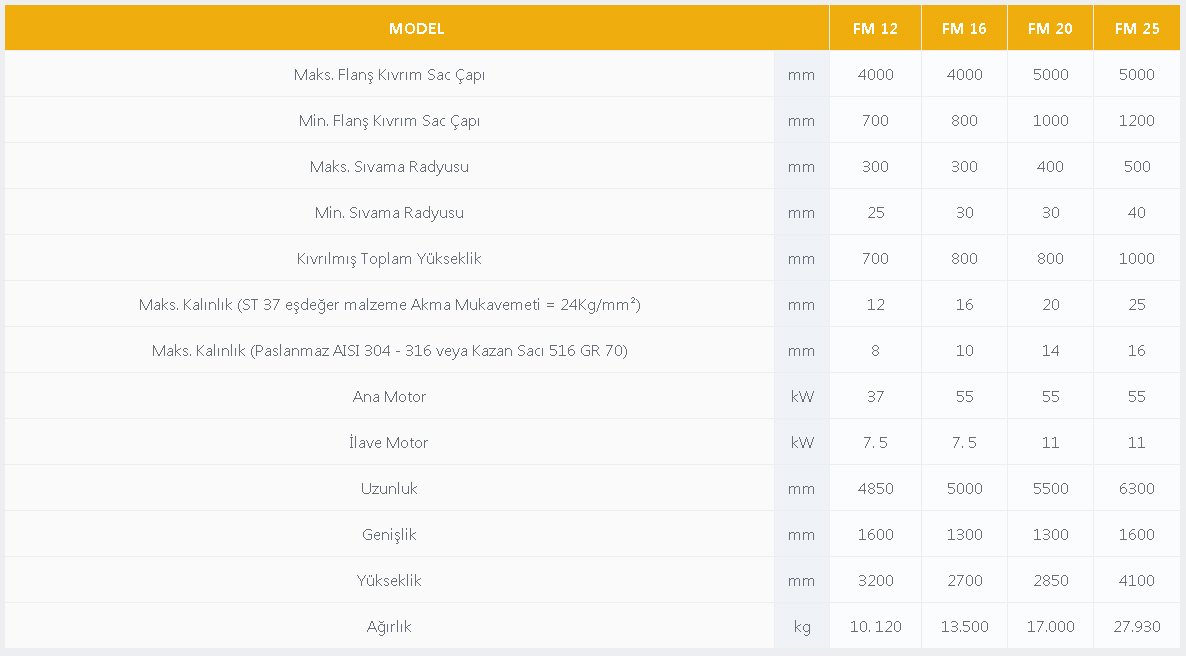This screenshot has width=1186, height=656.
Task: Click the kg unit cell
Action: [x=802, y=627]
